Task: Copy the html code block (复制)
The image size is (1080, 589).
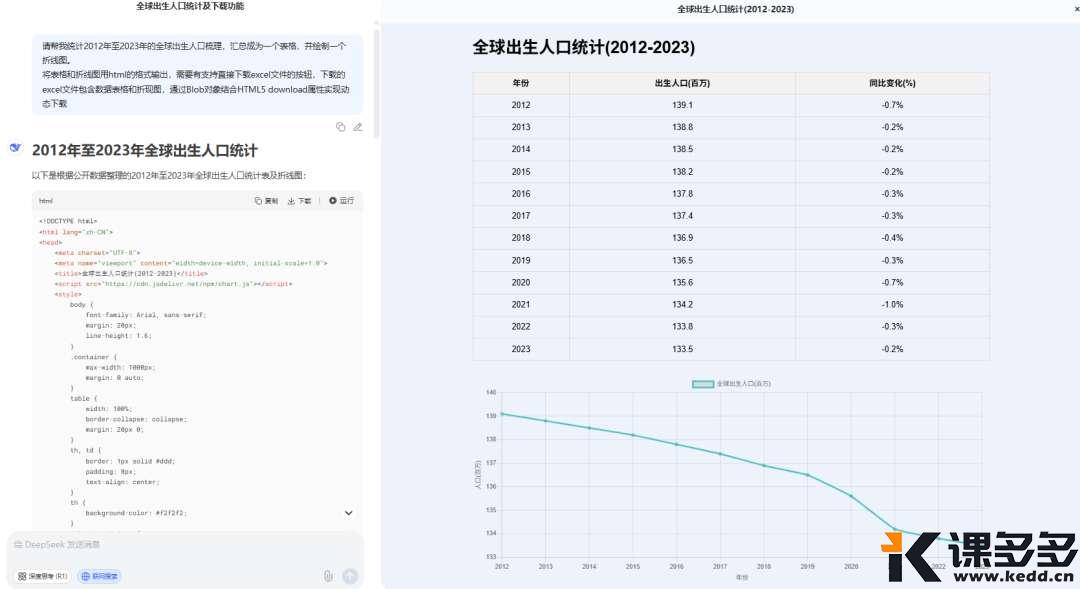Action: [x=267, y=200]
